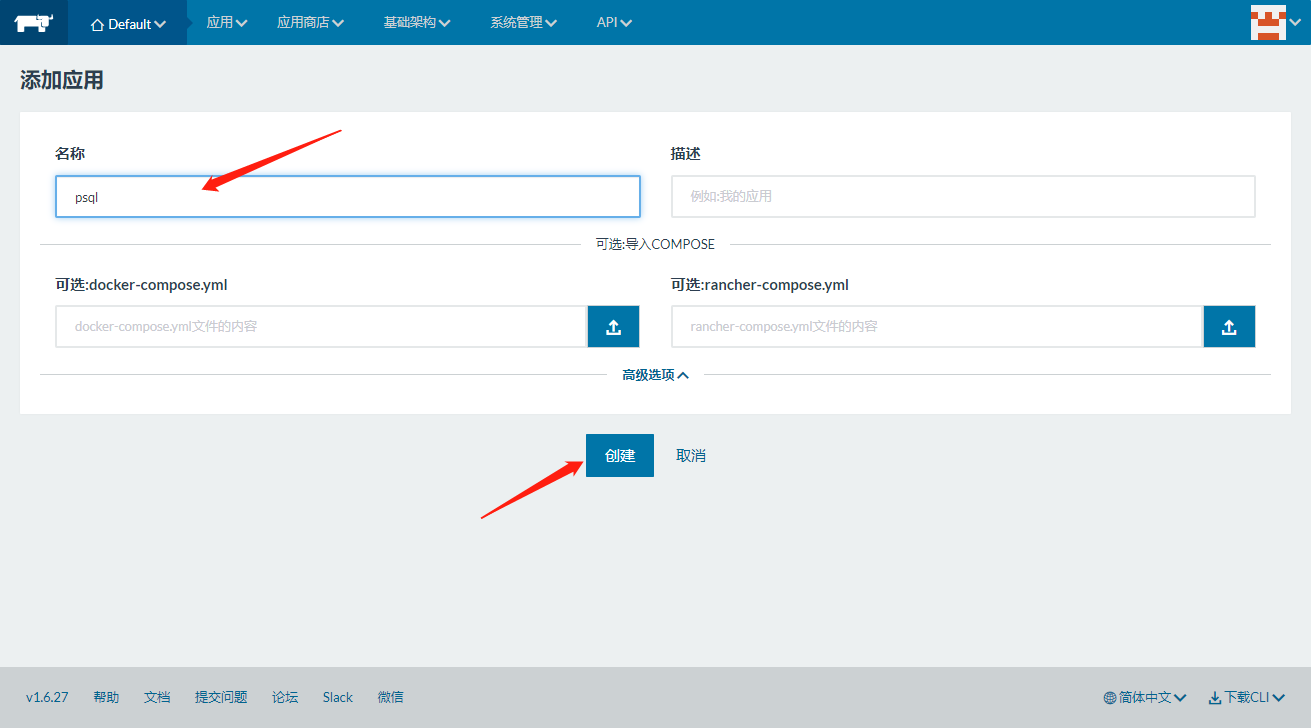
Task: Open the 论坛 forum link
Action: [285, 697]
